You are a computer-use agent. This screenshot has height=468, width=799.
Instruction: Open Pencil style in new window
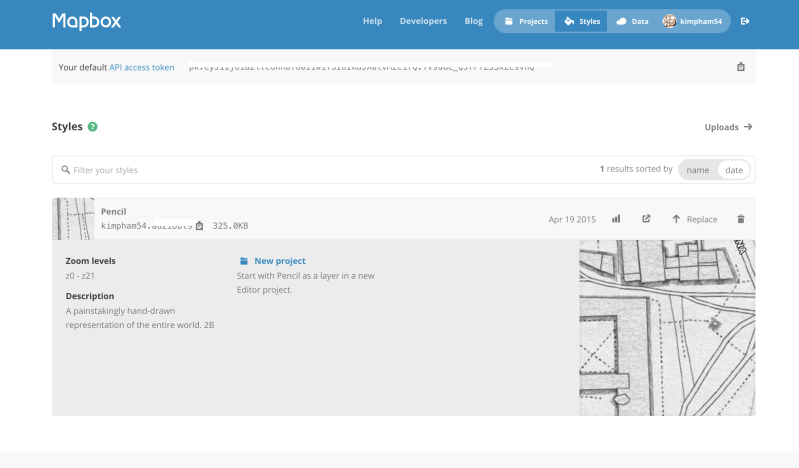(646, 219)
